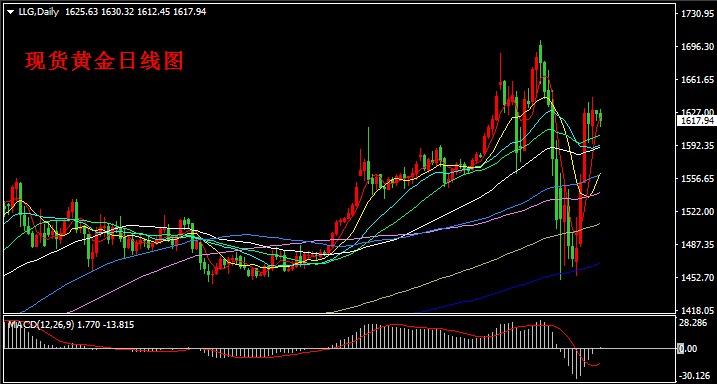Select the low price 1612.45
Viewport: 717px width, 384px height.
(153, 12)
